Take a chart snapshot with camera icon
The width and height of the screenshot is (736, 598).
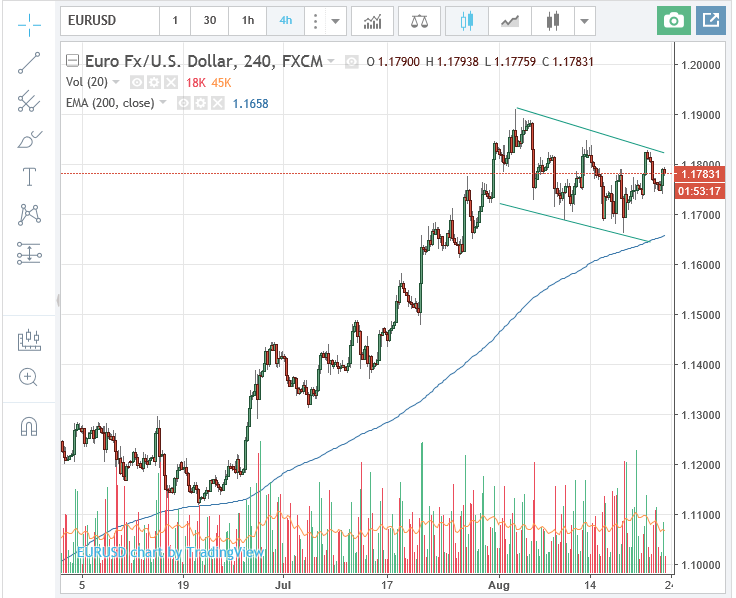click(x=675, y=21)
